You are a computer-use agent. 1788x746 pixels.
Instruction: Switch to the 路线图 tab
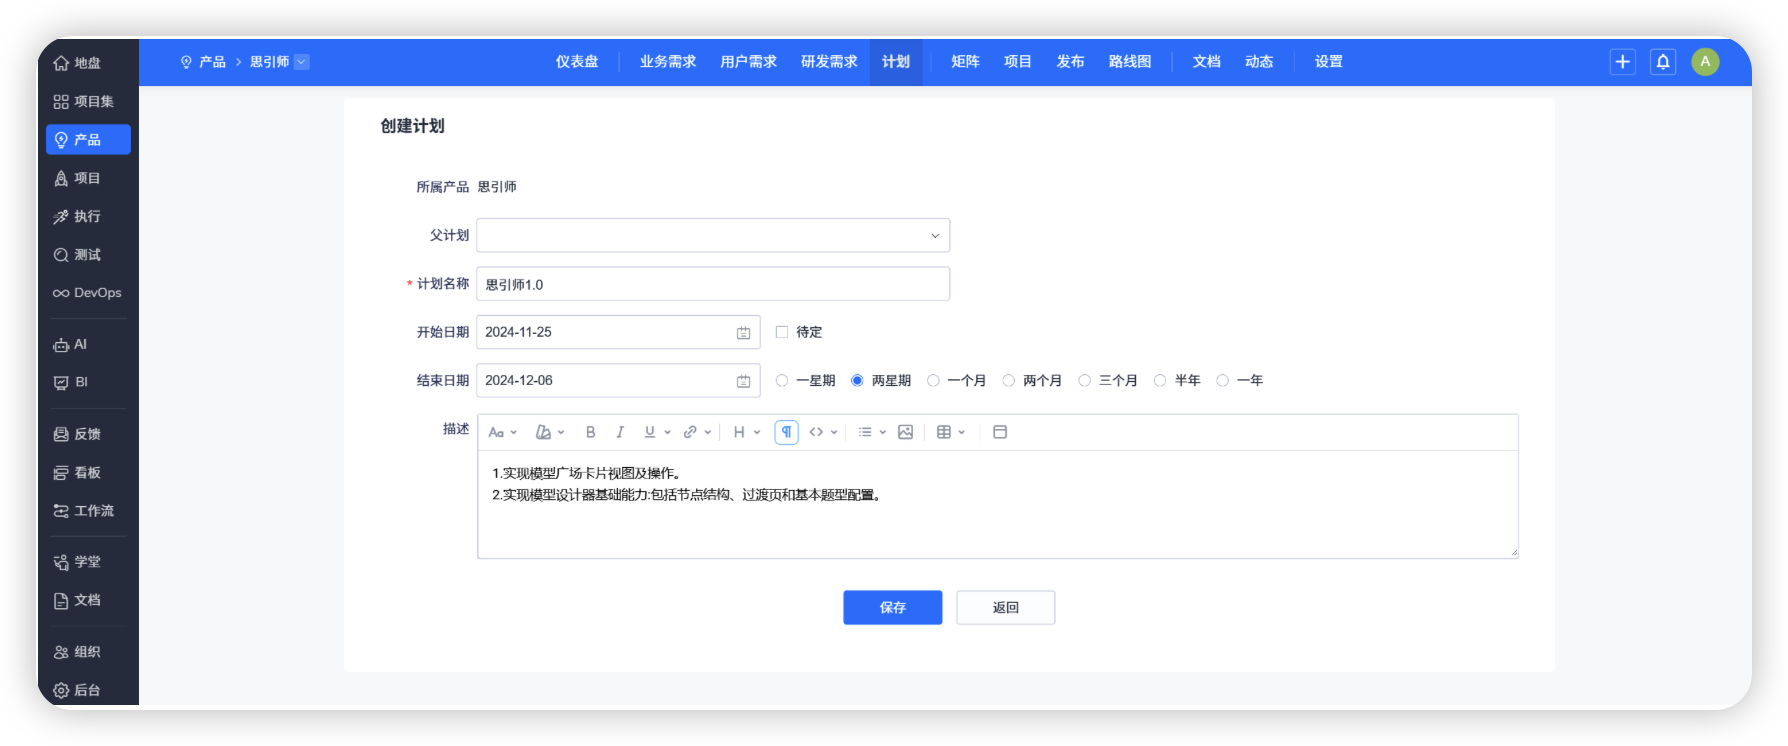pyautogui.click(x=1130, y=62)
